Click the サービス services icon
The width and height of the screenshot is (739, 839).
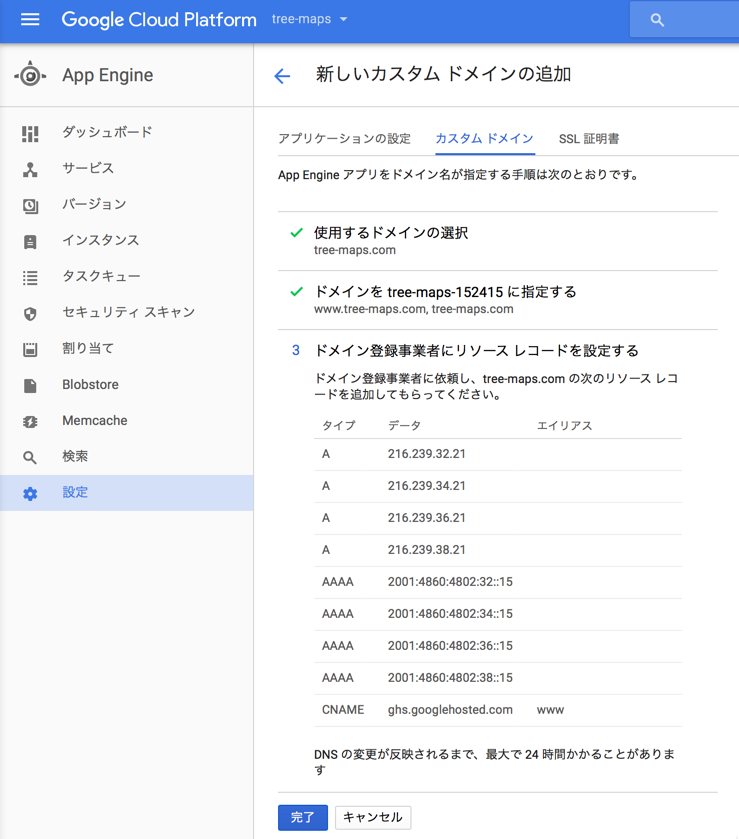point(30,170)
